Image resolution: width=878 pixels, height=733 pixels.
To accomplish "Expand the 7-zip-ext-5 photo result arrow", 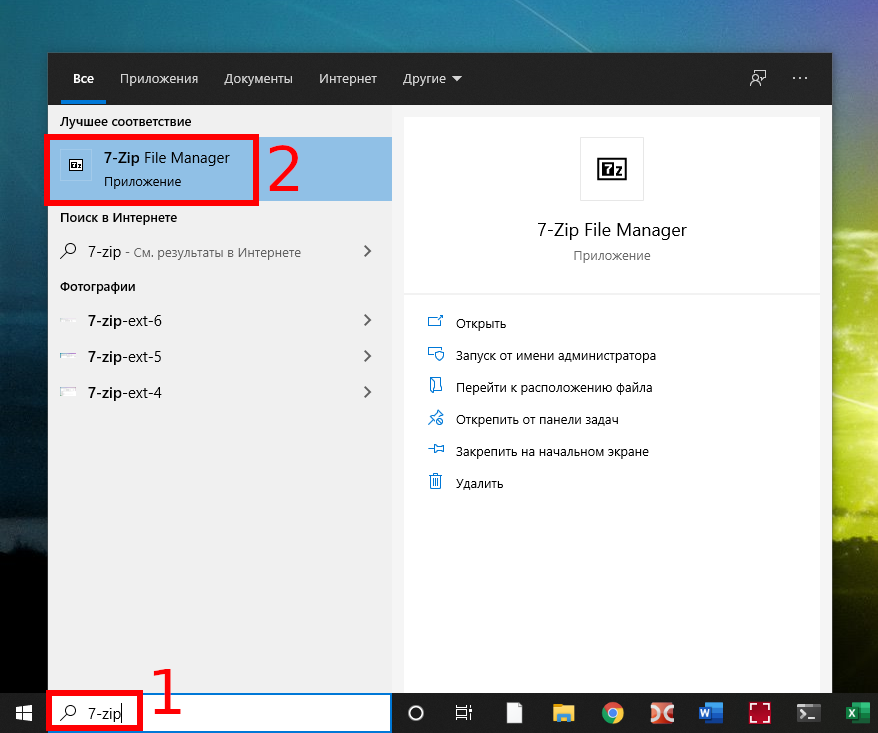I will (x=368, y=357).
